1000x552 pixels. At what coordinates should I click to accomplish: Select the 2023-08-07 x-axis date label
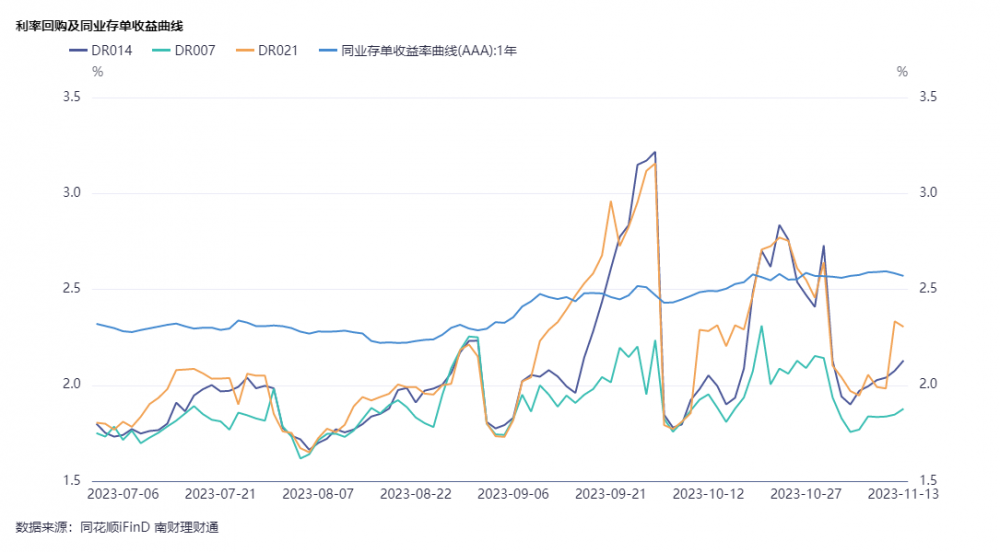(318, 493)
